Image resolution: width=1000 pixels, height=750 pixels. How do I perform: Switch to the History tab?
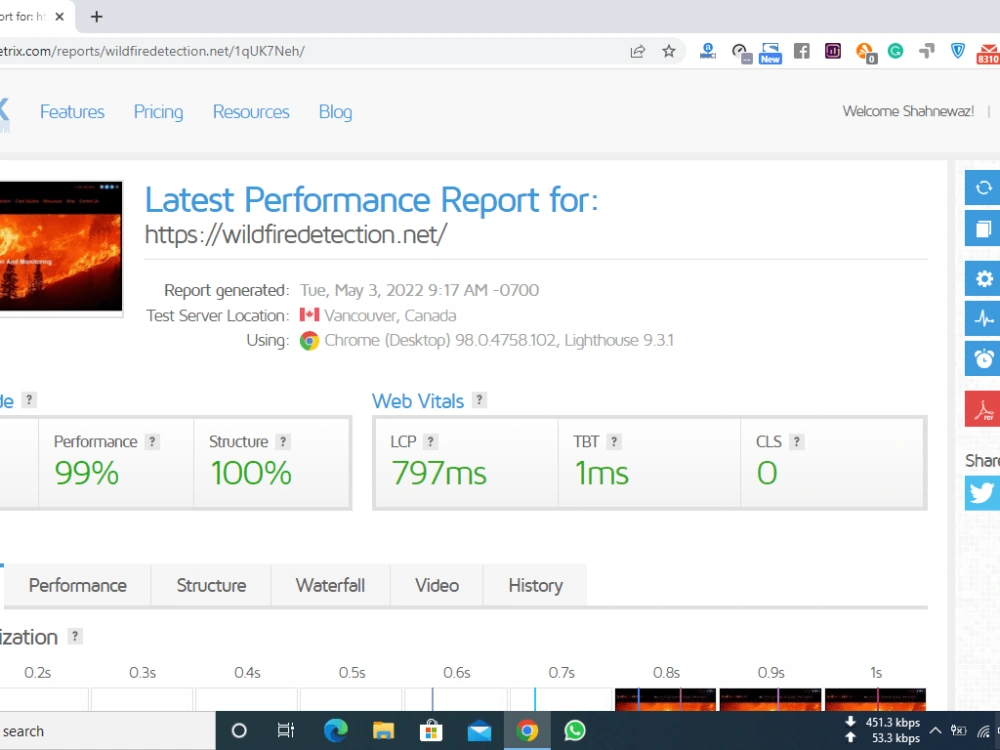pos(536,585)
